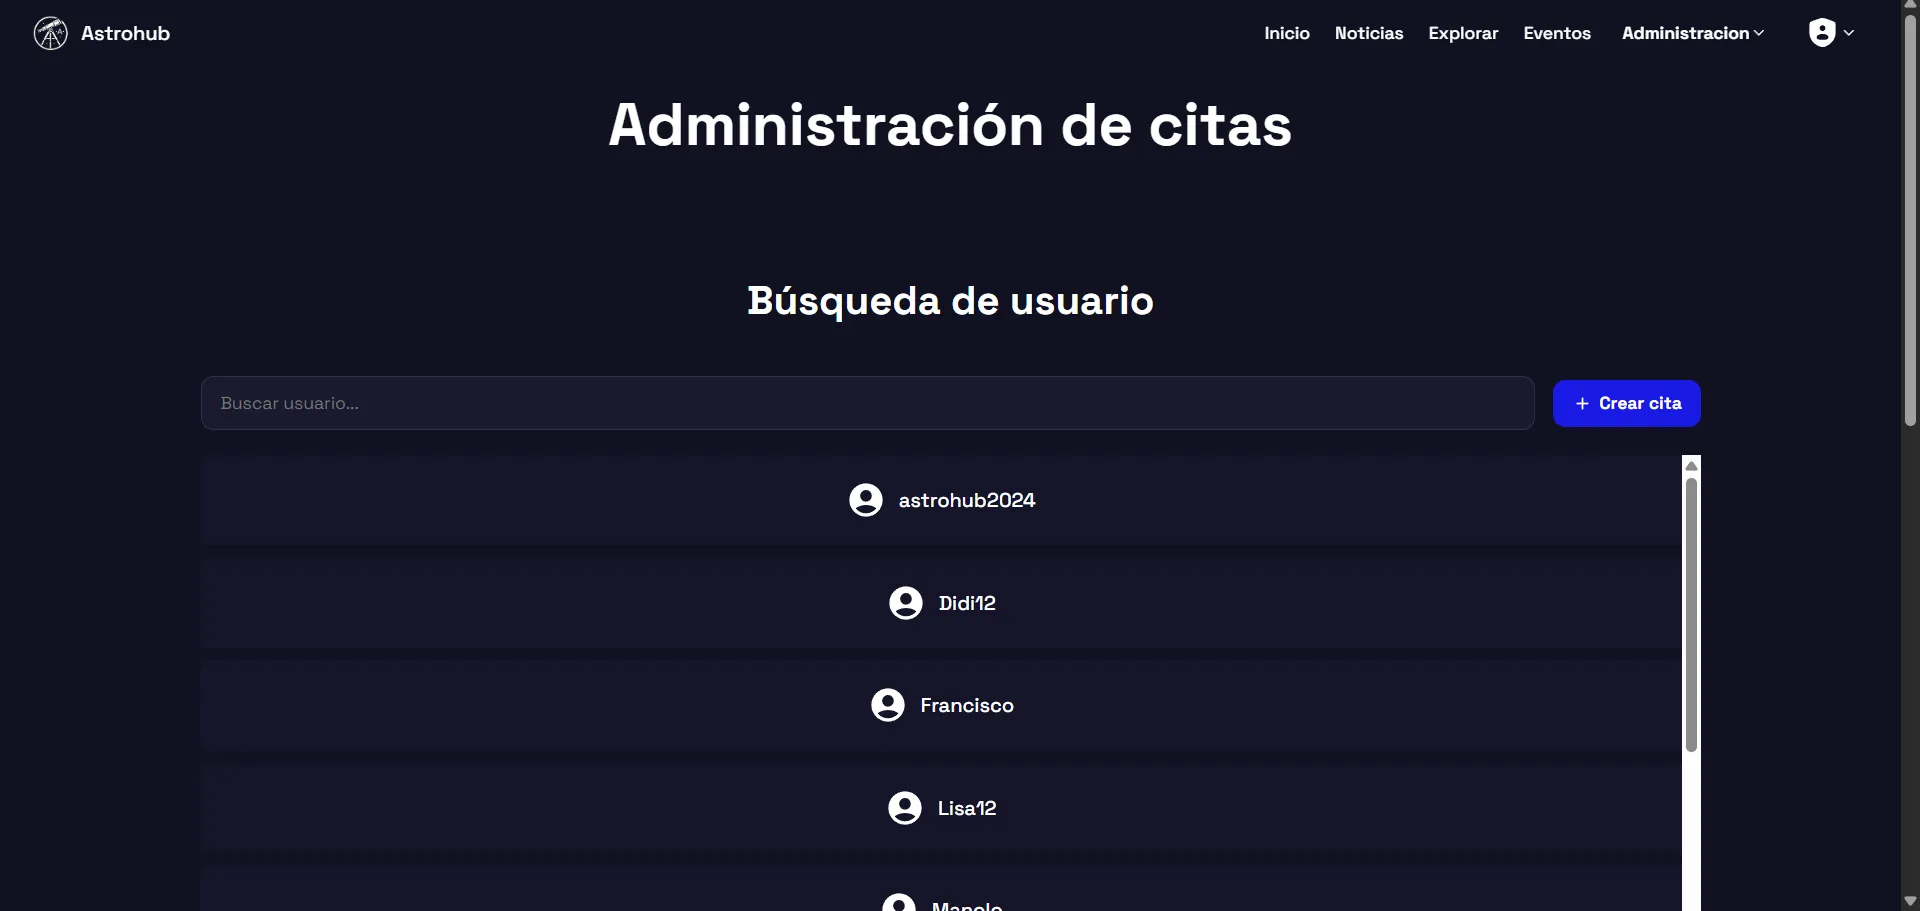
Task: Go to the Inicio page
Action: pyautogui.click(x=1286, y=33)
